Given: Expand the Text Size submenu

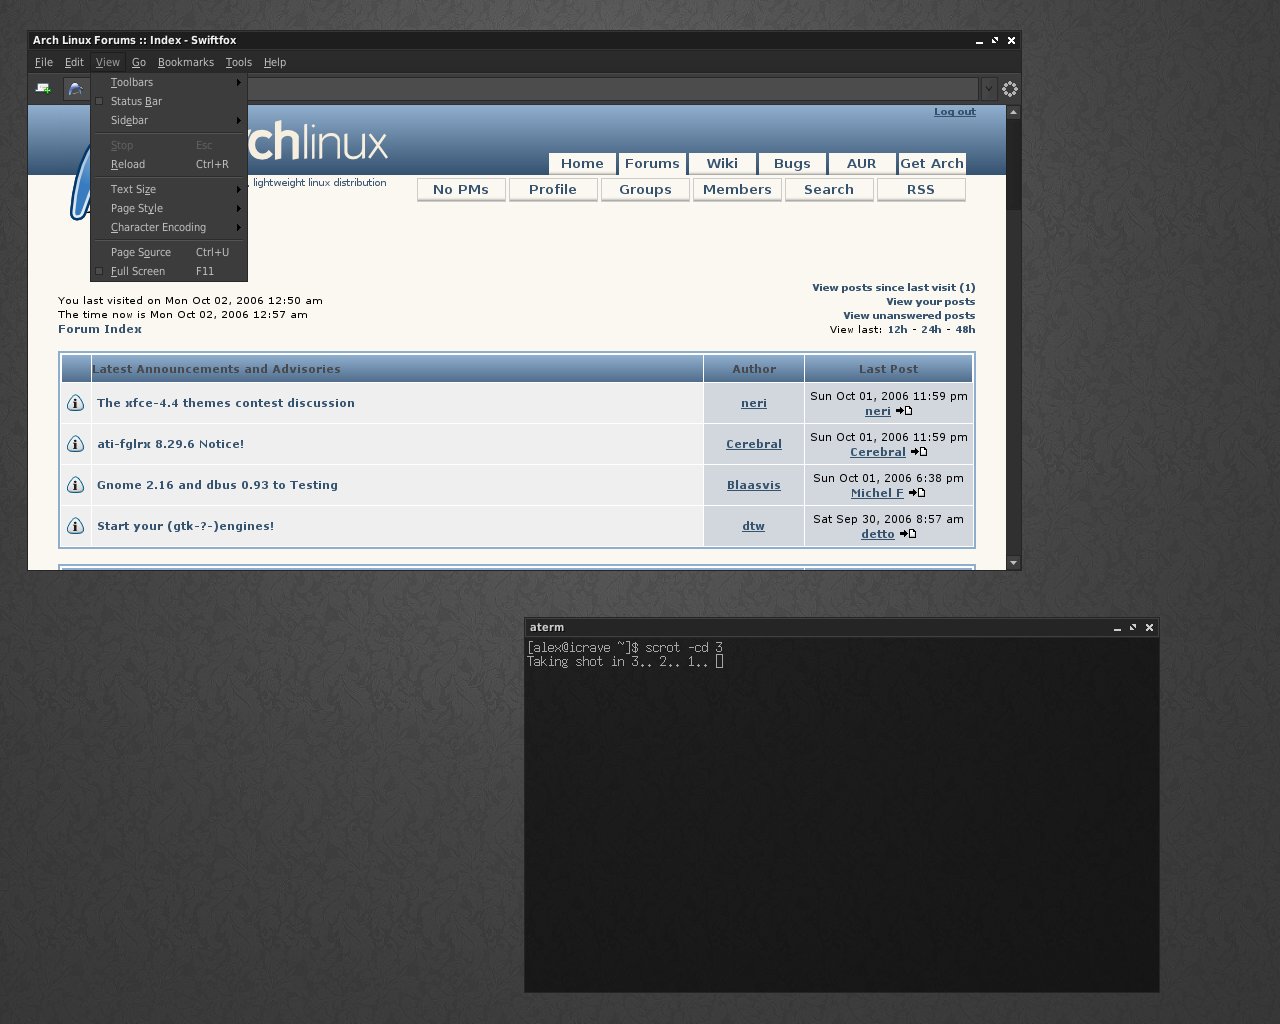Looking at the screenshot, I should pyautogui.click(x=169, y=189).
